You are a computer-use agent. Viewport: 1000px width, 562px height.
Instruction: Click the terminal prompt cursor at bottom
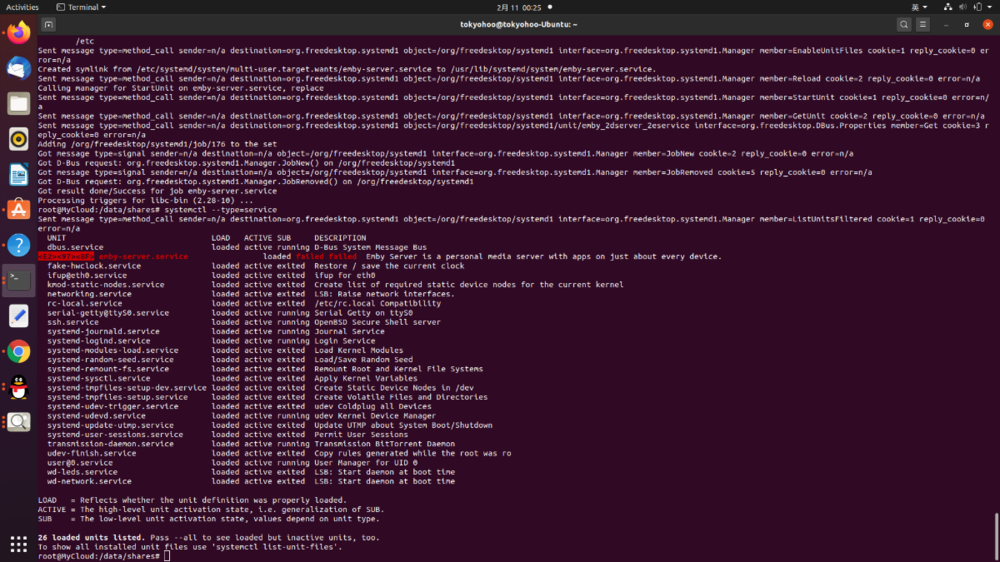pos(167,556)
